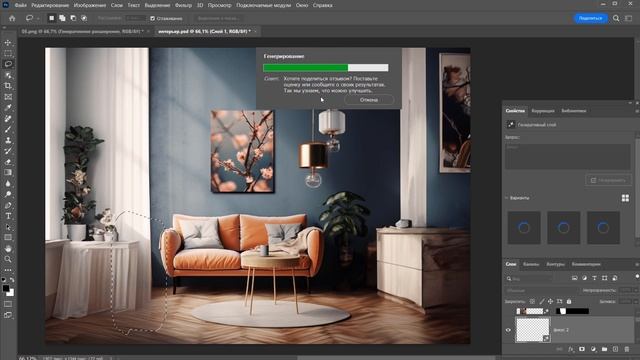The height and width of the screenshot is (360, 640).
Task: Open the Window (Окно) menu
Action: (x=302, y=5)
